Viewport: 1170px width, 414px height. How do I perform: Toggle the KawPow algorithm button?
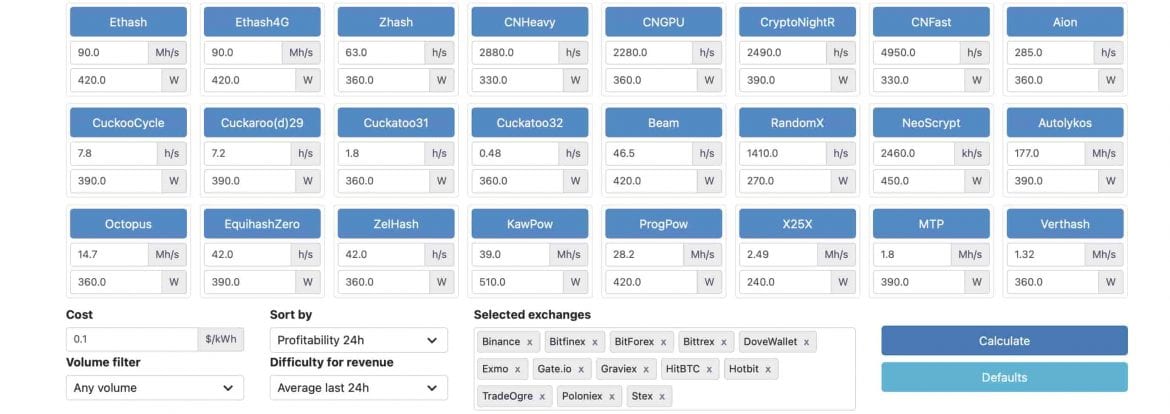tap(529, 224)
